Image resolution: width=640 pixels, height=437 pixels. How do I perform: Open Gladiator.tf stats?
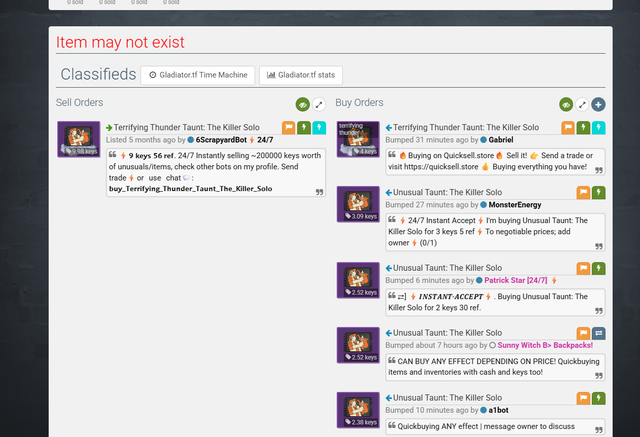click(301, 75)
